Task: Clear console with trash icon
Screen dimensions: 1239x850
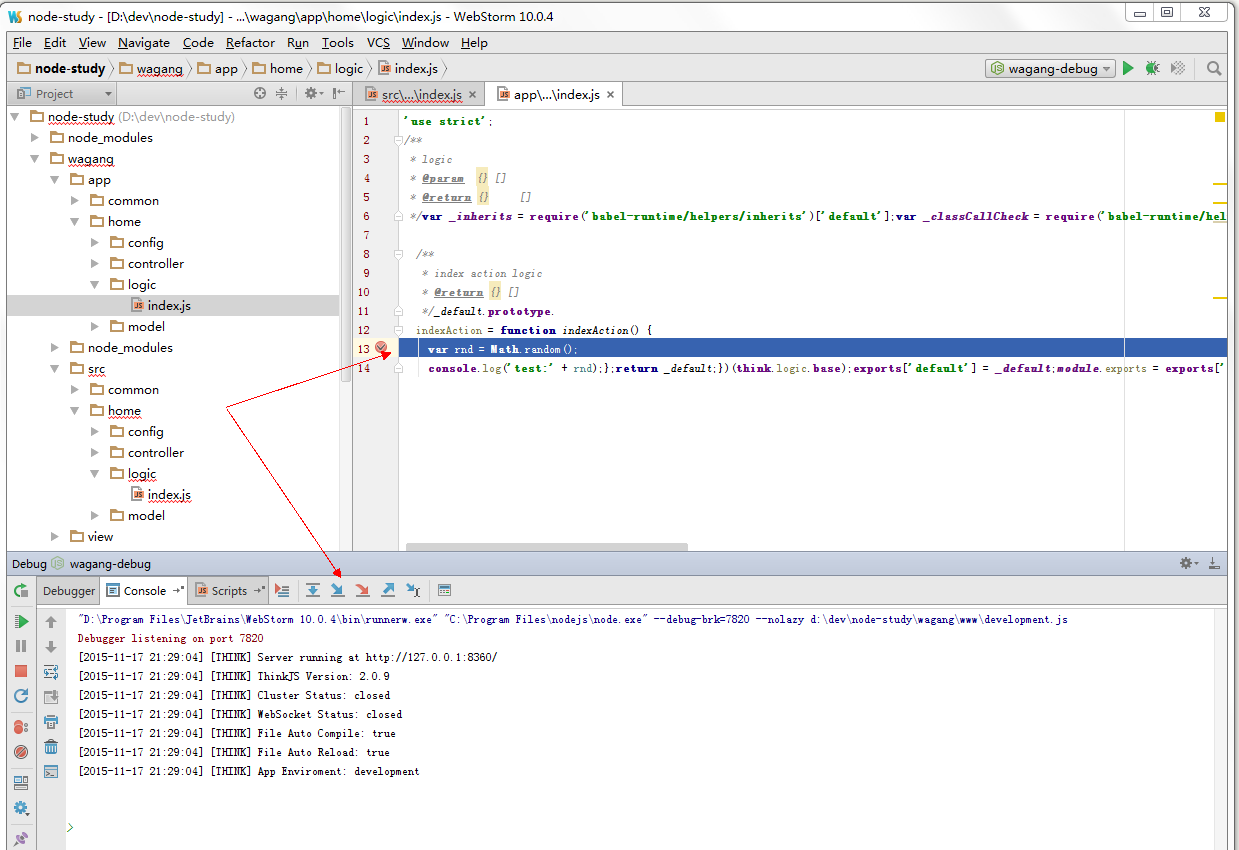Action: point(51,746)
